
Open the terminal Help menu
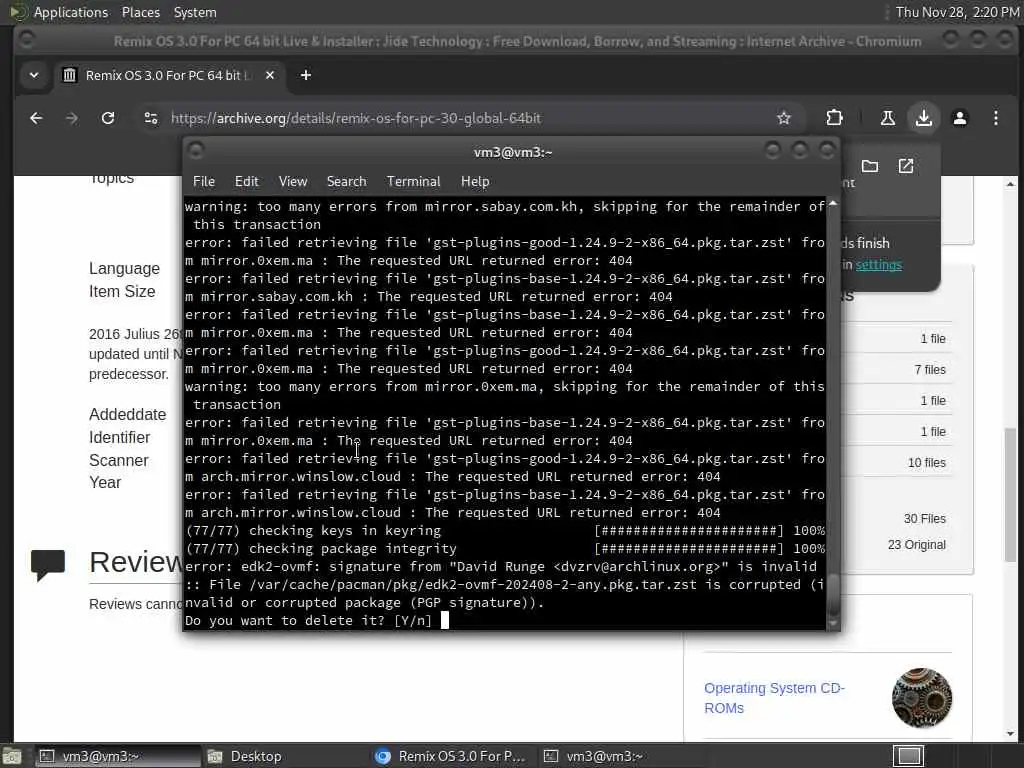[475, 182]
